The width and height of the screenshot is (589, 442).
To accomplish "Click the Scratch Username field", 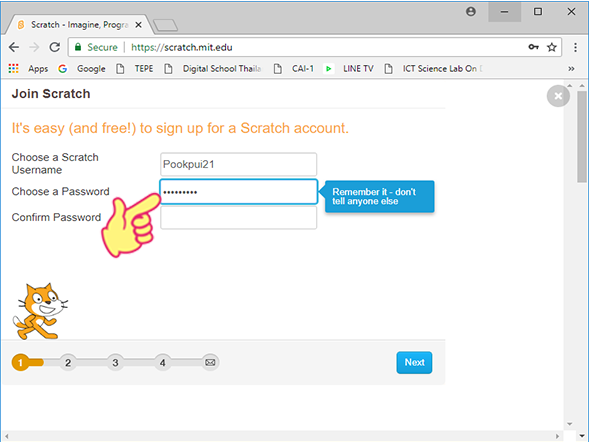I will pos(239,164).
